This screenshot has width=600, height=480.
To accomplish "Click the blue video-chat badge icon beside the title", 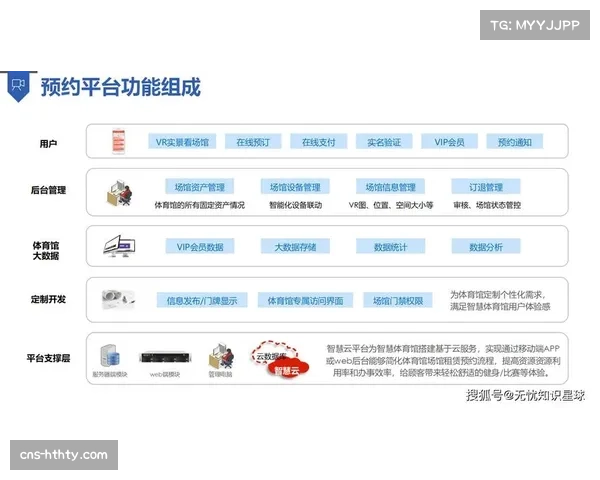I will 18,87.
